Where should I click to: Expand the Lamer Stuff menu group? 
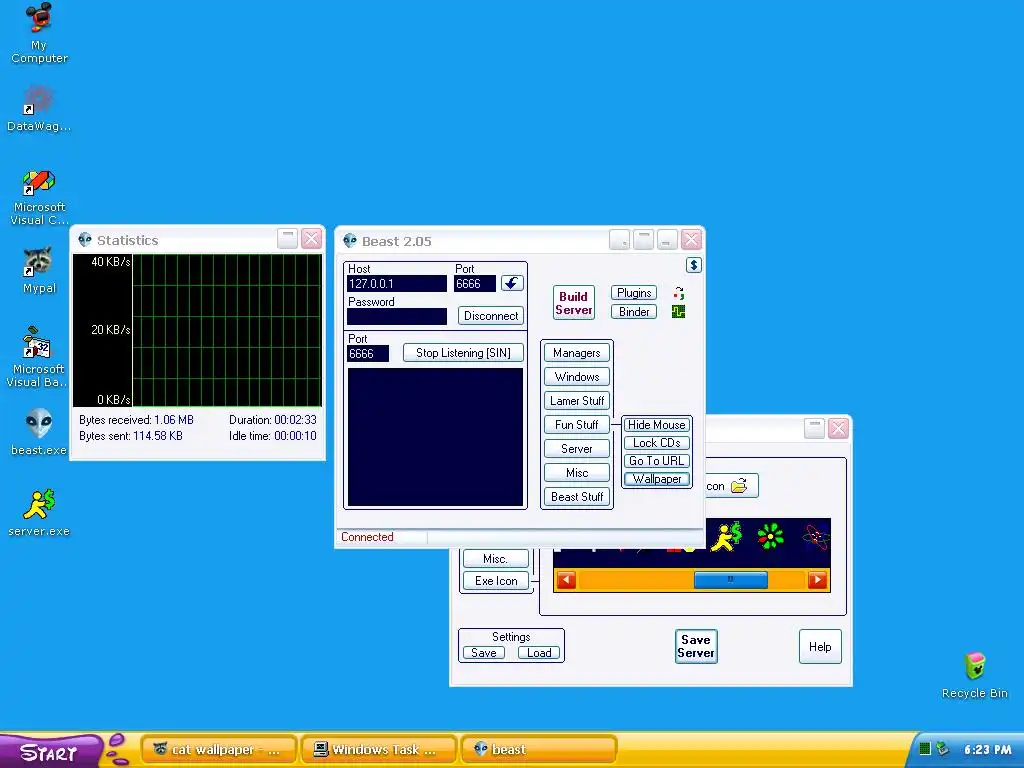577,401
